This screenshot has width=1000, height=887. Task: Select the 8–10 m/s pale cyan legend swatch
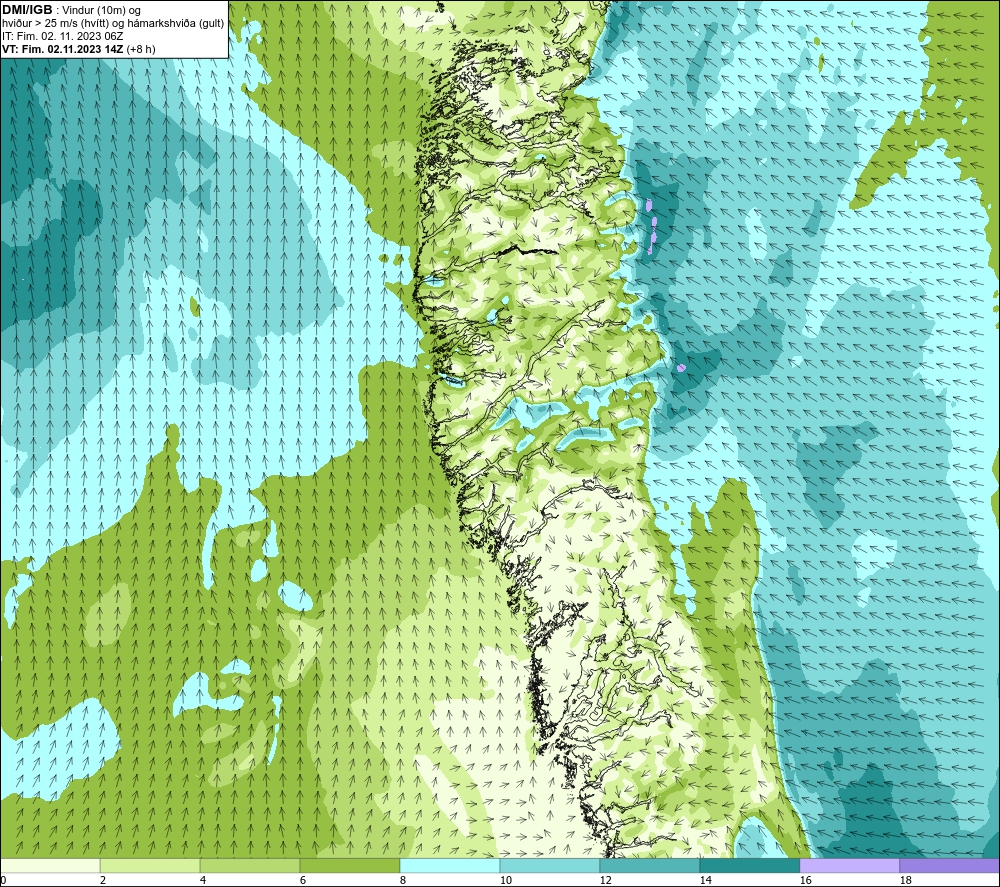(450, 865)
